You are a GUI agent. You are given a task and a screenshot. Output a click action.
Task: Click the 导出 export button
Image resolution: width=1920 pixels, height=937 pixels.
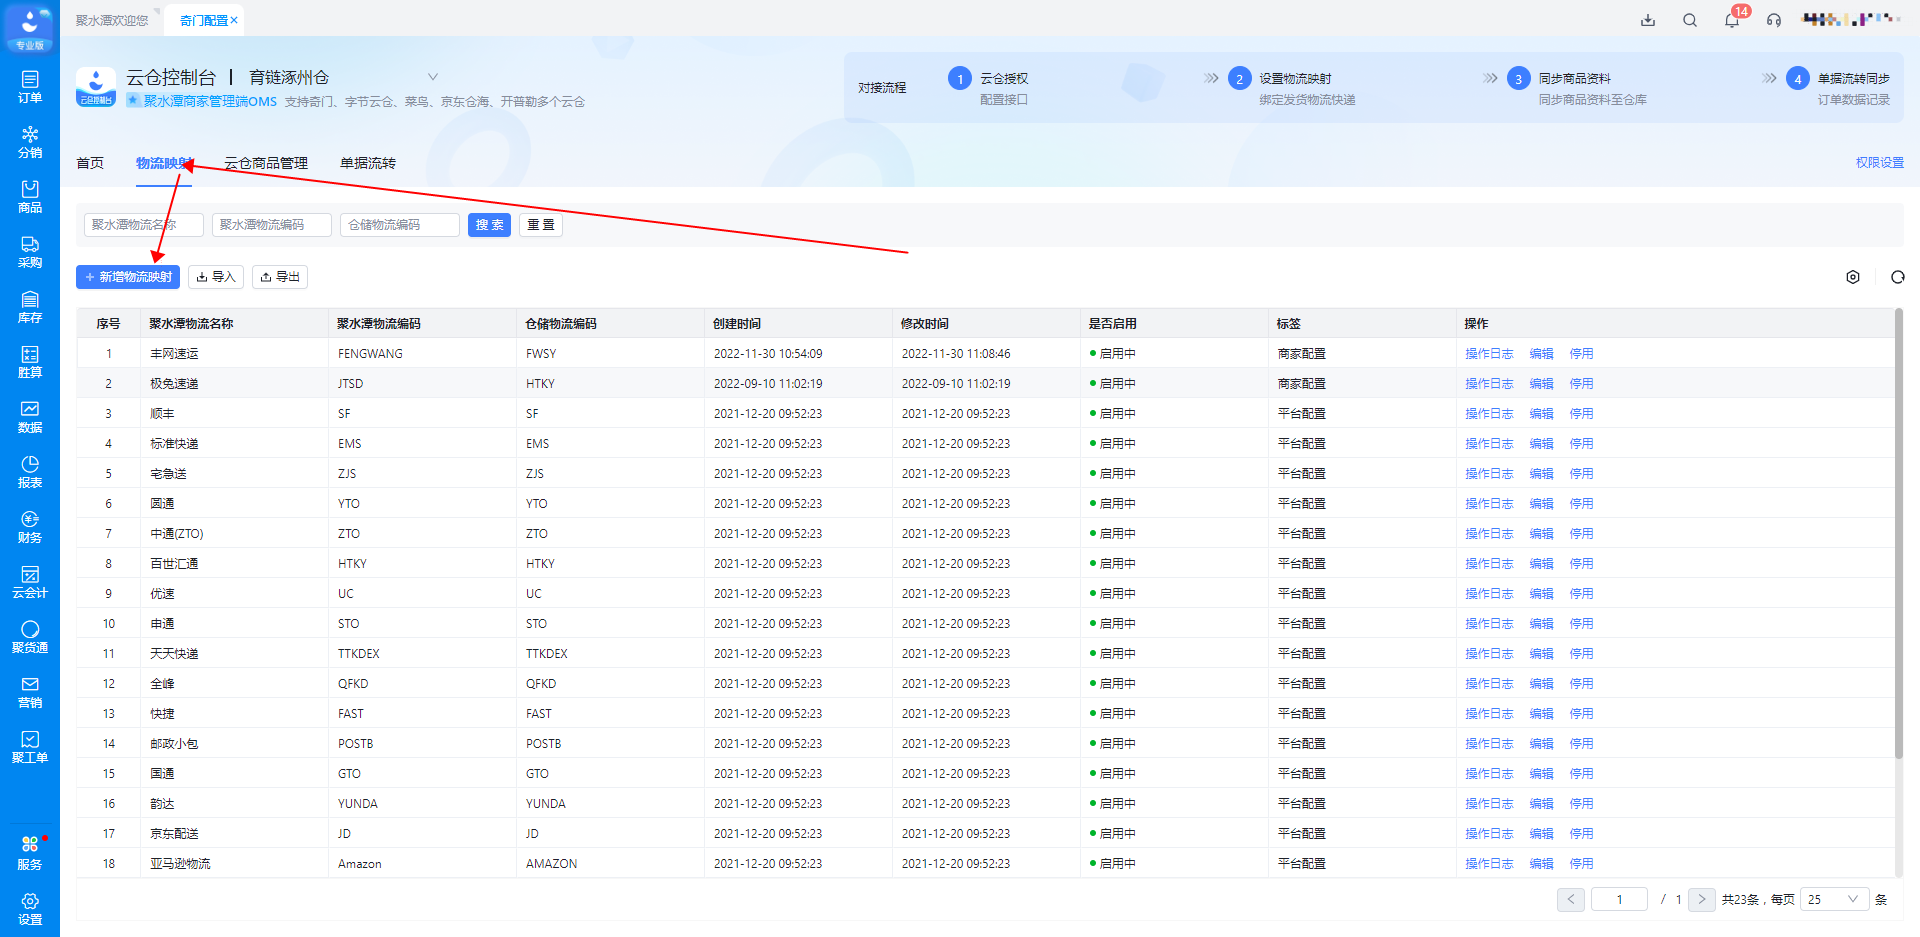click(280, 277)
